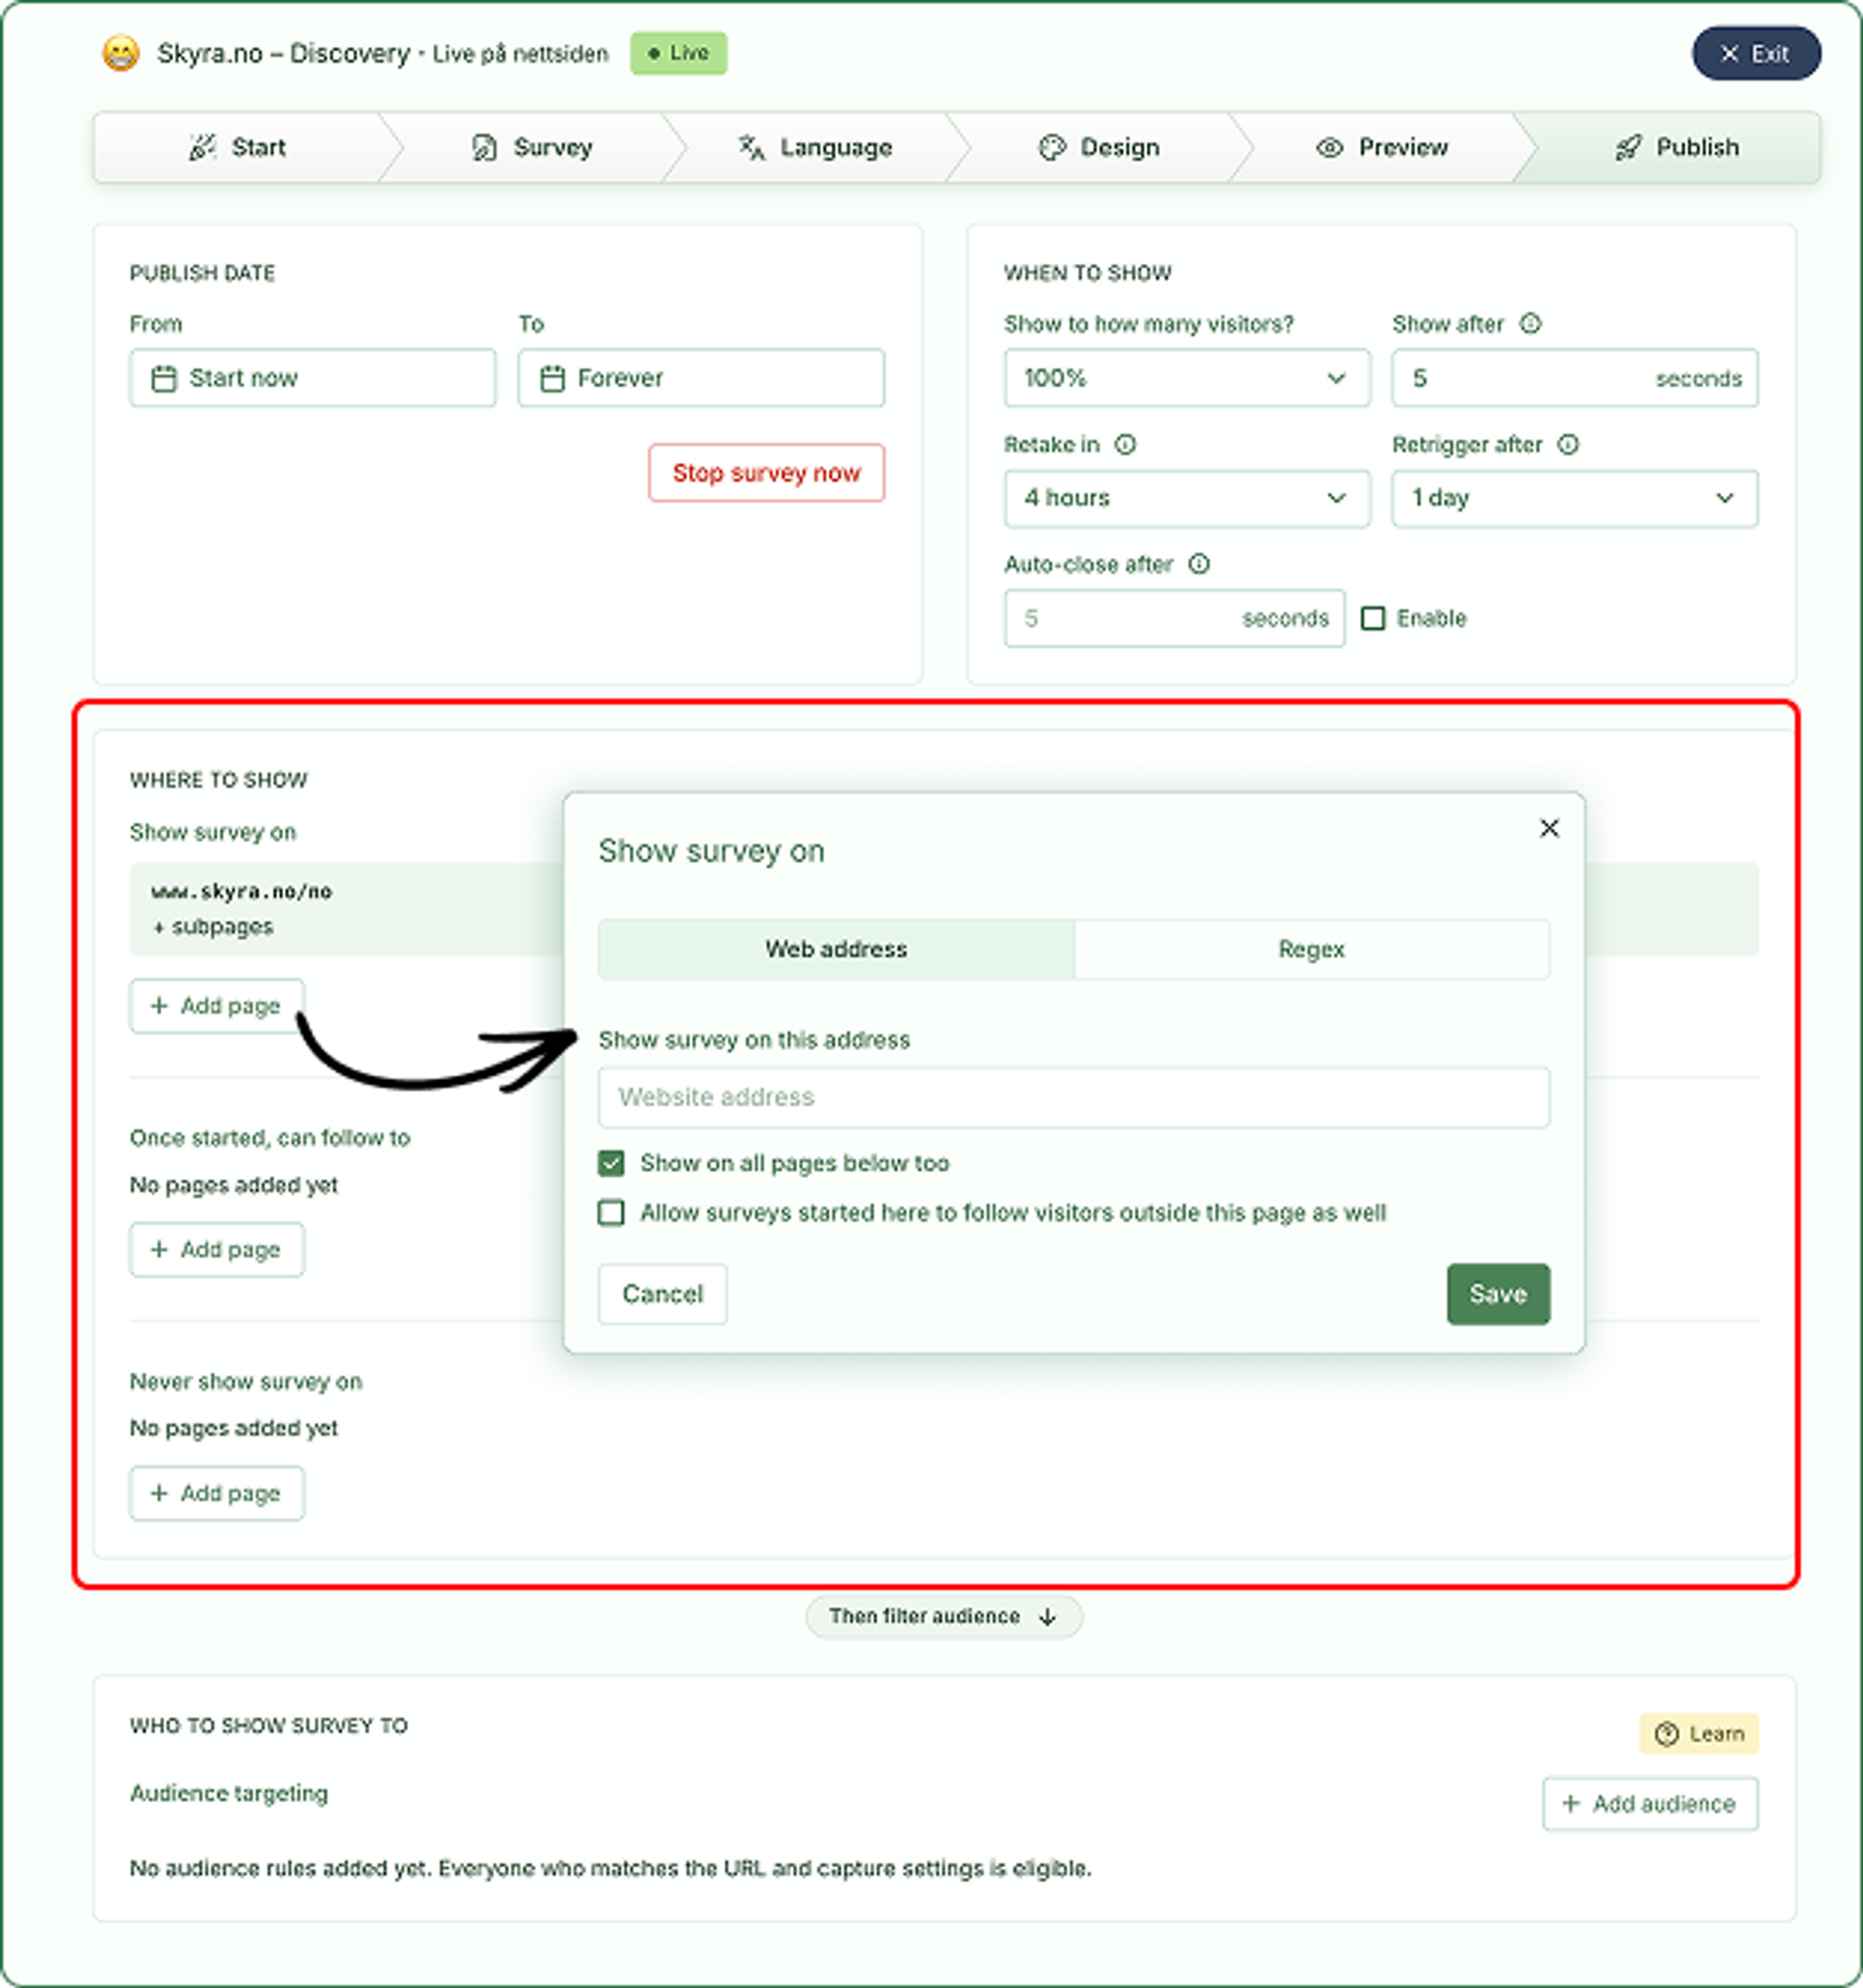Uncheck Show on all pages below too
The height and width of the screenshot is (1988, 1863).
pos(611,1163)
